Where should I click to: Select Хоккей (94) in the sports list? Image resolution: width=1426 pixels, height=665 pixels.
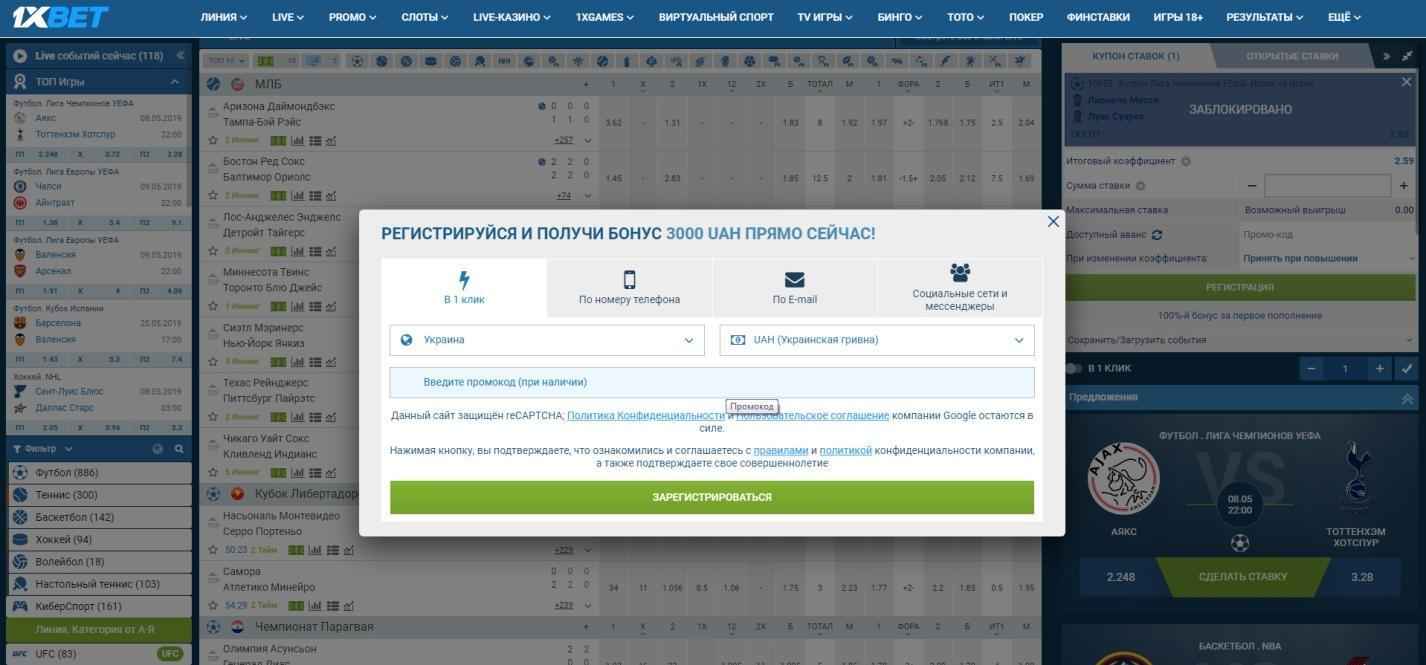[98, 539]
